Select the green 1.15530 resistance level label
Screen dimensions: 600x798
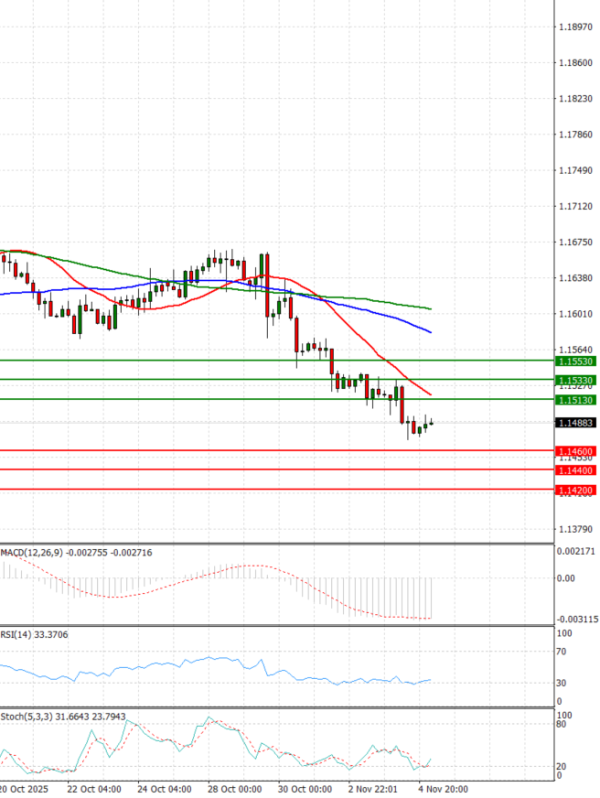pos(577,360)
